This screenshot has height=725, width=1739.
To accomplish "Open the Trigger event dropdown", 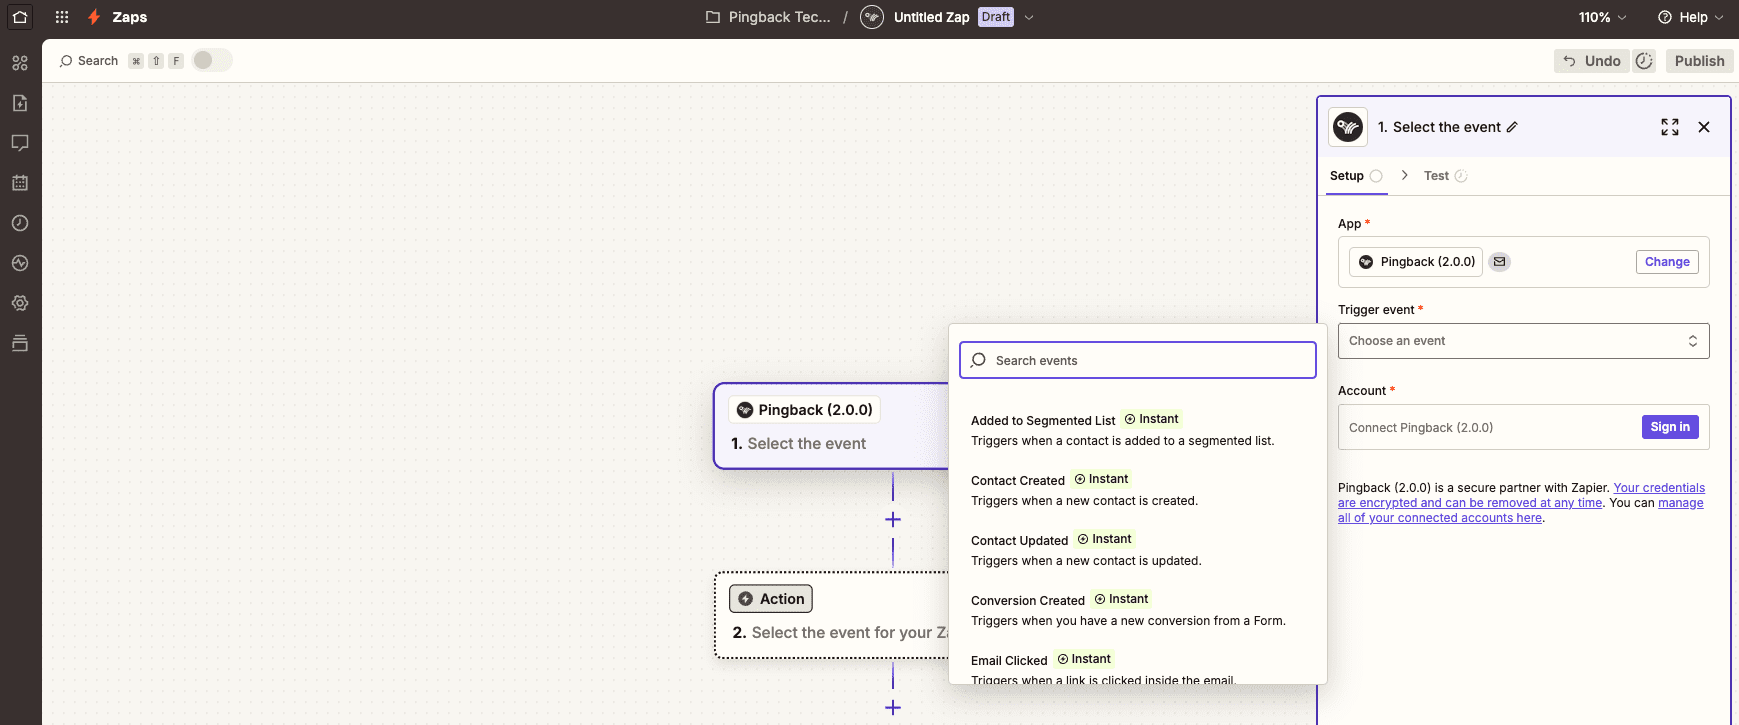I will [1523, 341].
